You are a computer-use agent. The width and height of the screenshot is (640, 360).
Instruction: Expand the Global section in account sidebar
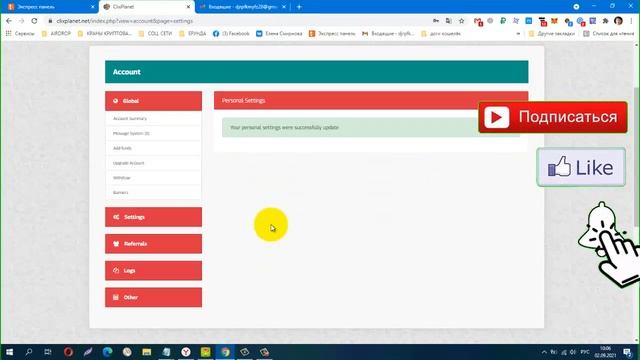tap(153, 101)
